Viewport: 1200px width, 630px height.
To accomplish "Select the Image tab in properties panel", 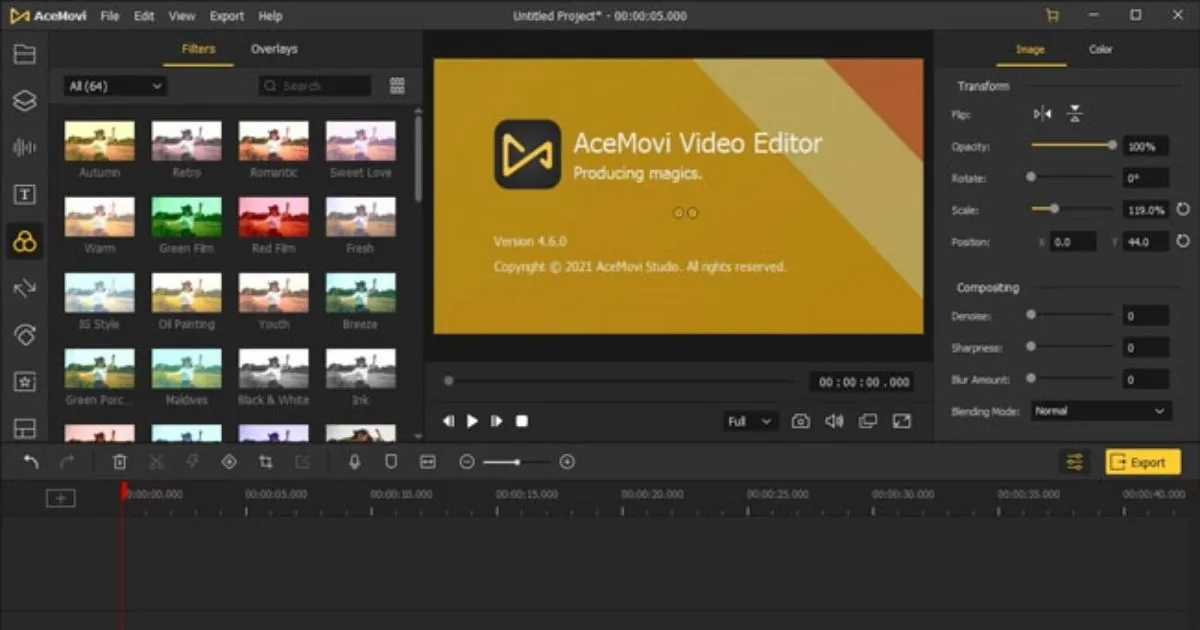I will point(1030,49).
